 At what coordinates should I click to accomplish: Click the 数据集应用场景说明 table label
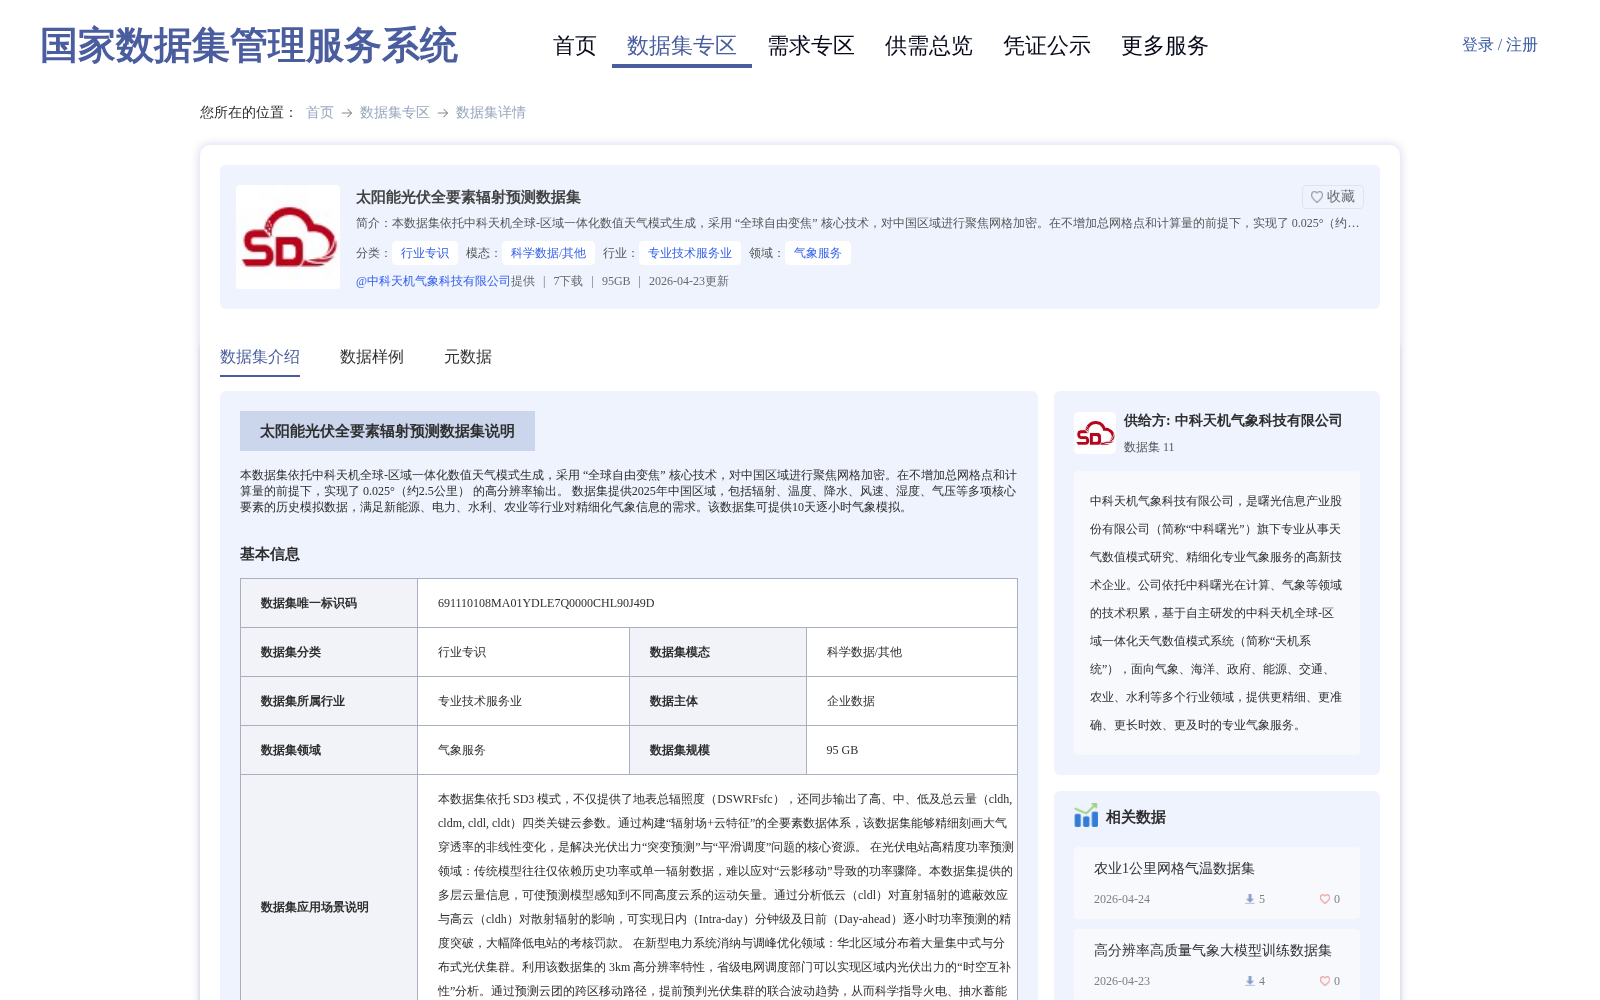[x=315, y=907]
